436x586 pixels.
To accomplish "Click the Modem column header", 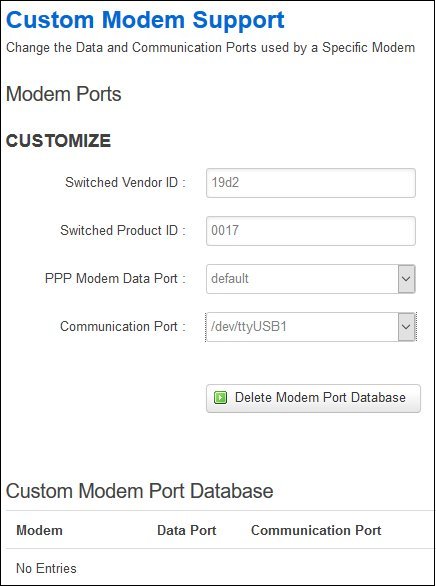I will 39,531.
